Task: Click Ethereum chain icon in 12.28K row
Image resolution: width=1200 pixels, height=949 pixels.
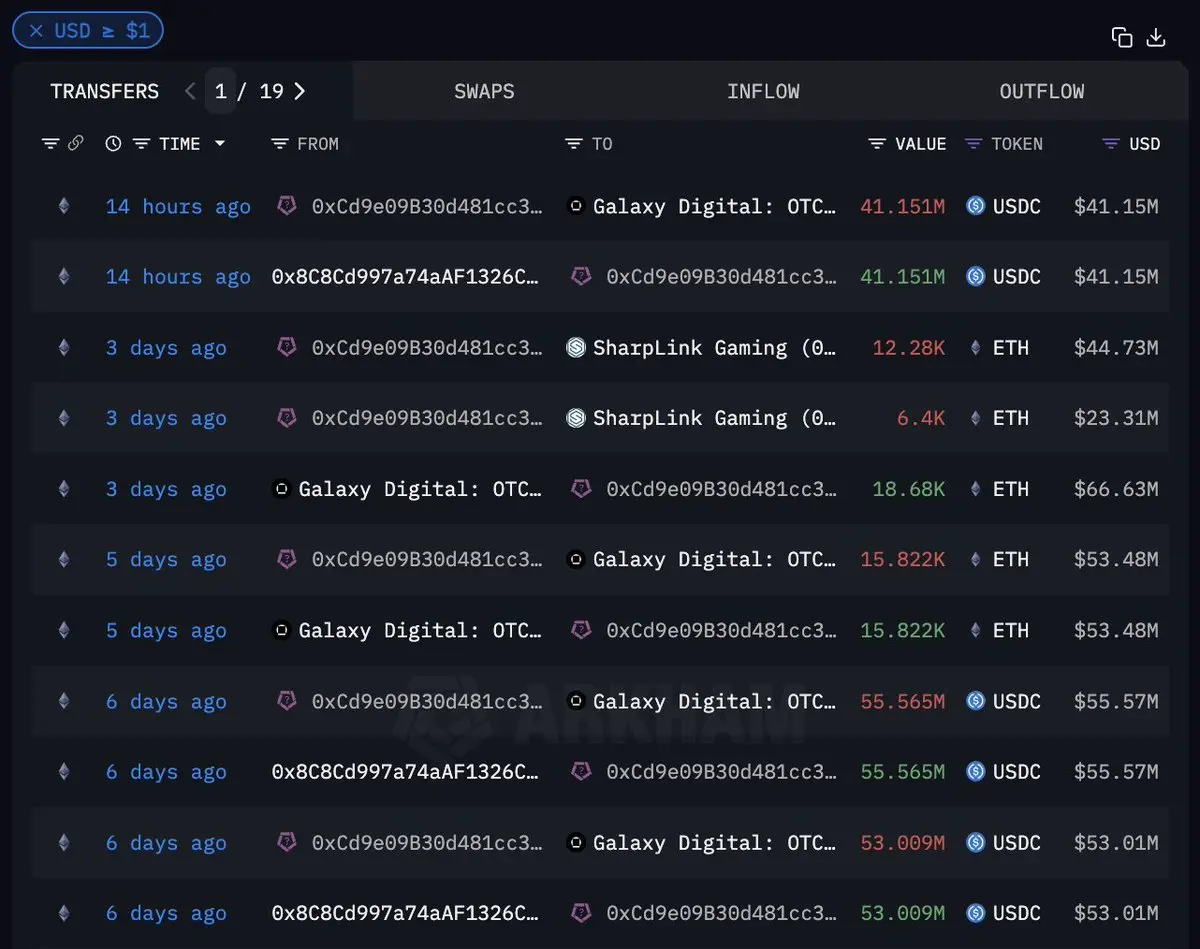Action: click(64, 348)
